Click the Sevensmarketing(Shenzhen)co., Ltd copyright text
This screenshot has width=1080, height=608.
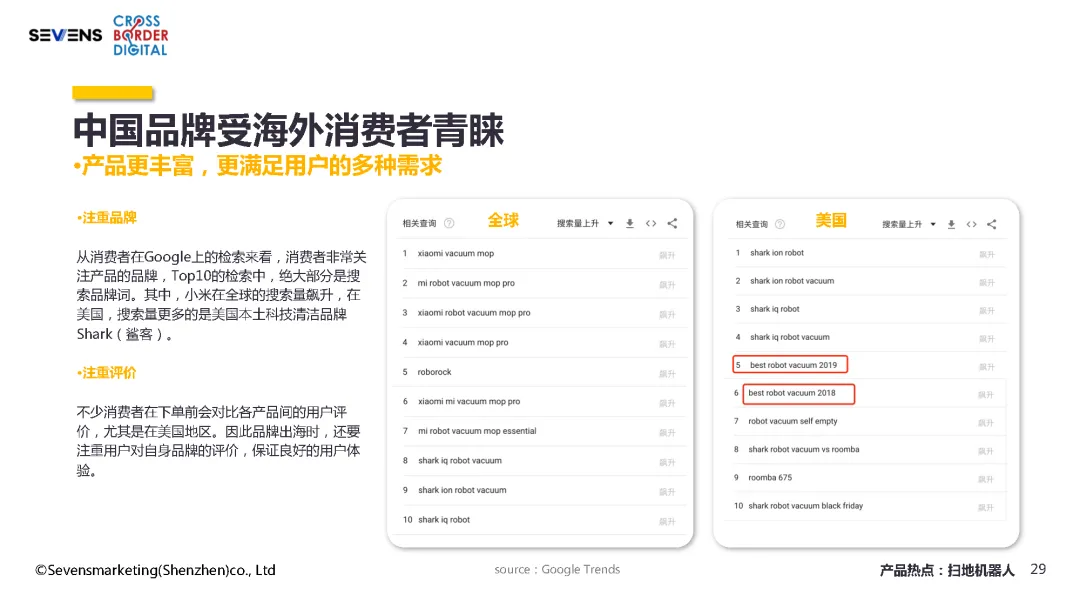click(156, 570)
